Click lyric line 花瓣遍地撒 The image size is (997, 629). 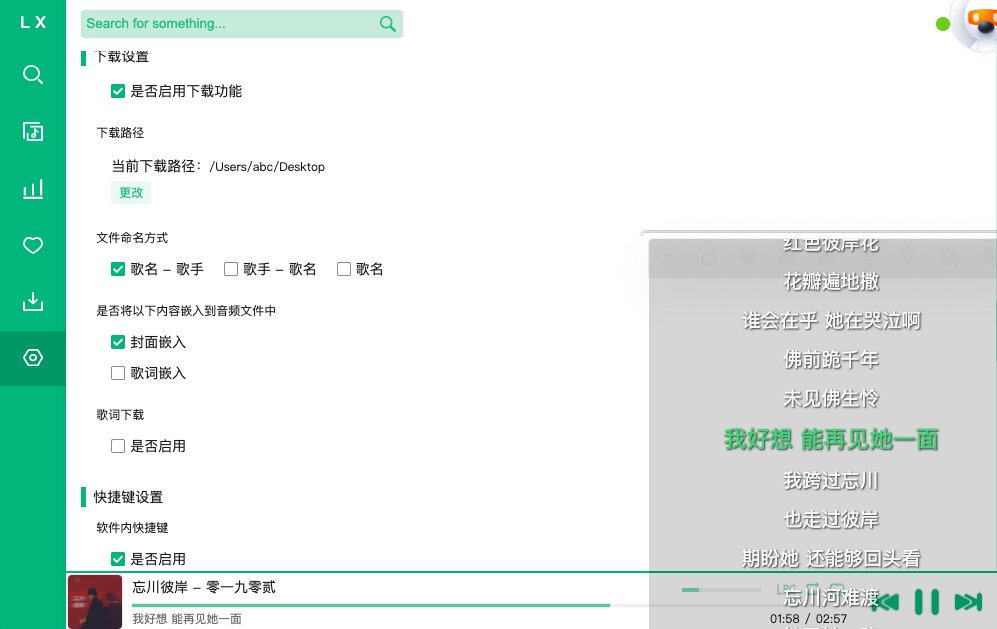coord(831,281)
